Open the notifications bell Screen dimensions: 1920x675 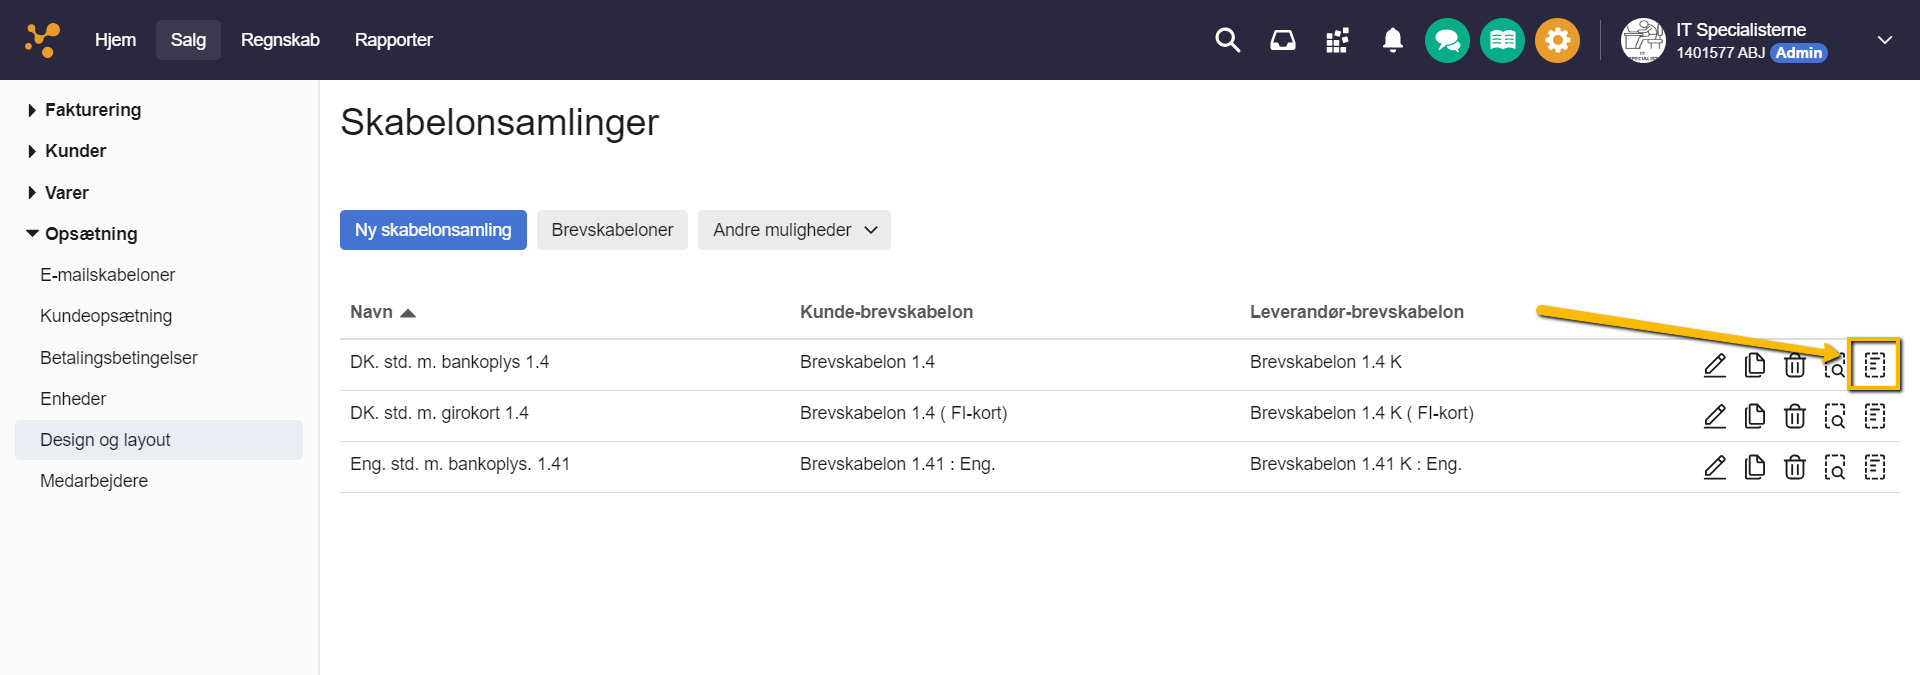[x=1392, y=40]
